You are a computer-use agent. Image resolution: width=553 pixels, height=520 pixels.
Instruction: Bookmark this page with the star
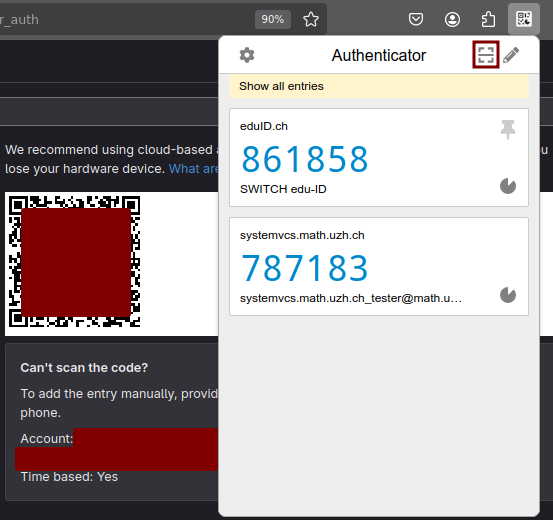coord(311,19)
